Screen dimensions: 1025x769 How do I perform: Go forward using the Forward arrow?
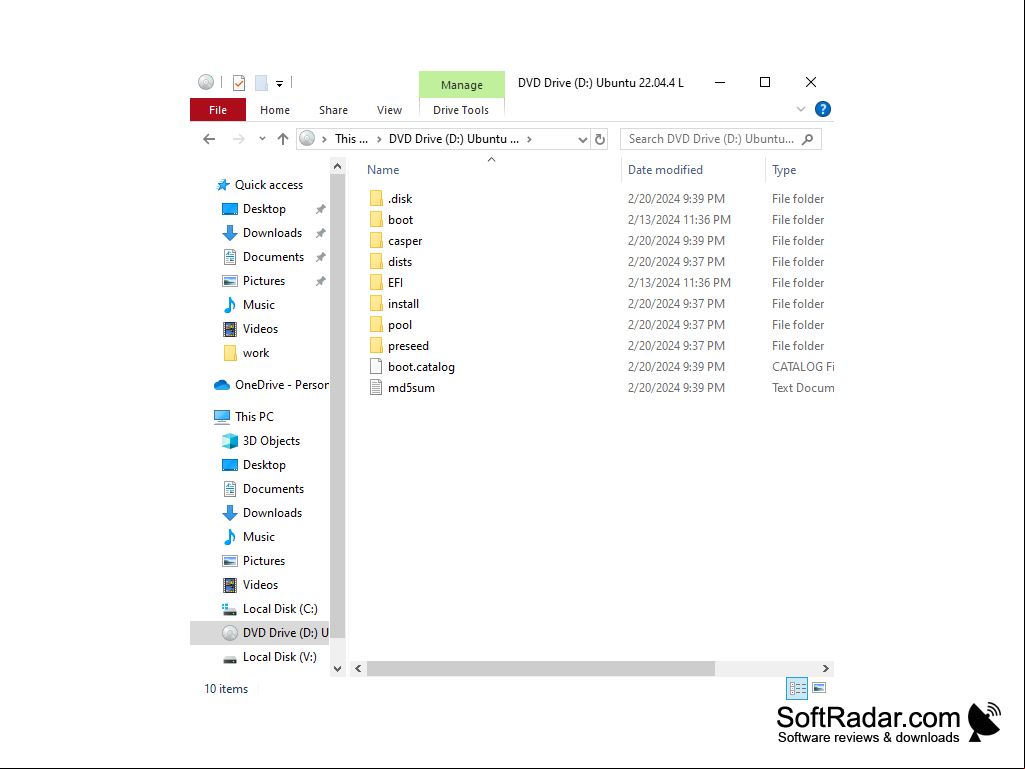click(239, 139)
